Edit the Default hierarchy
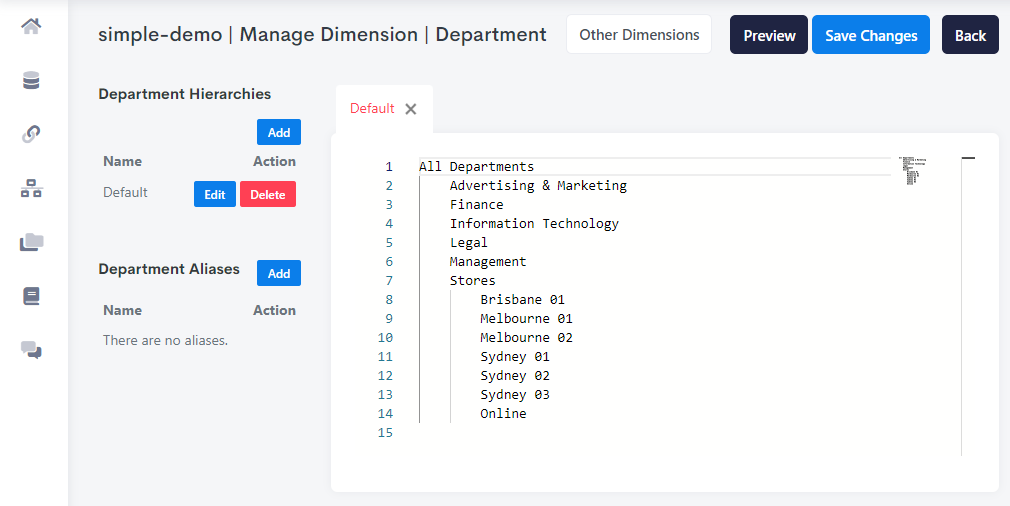Image resolution: width=1010 pixels, height=506 pixels. coord(214,194)
